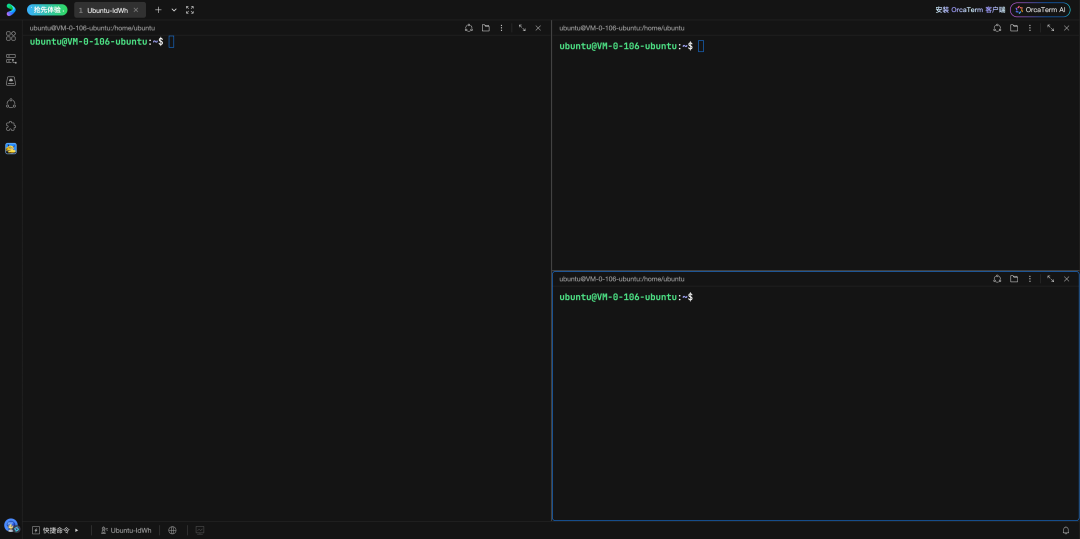The image size is (1080, 539).
Task: Expand the tab list dropdown chevron
Action: click(174, 10)
